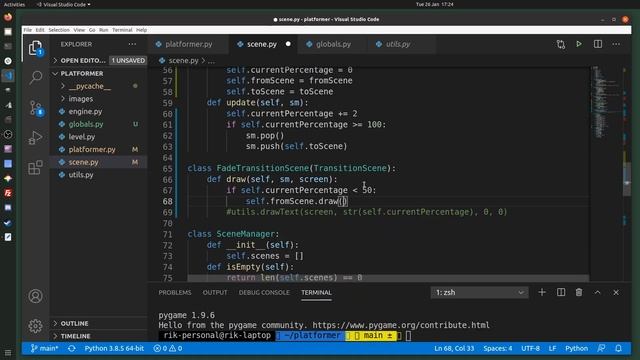Open globals.py in the explorer tree
This screenshot has height=360, width=640.
98,124
